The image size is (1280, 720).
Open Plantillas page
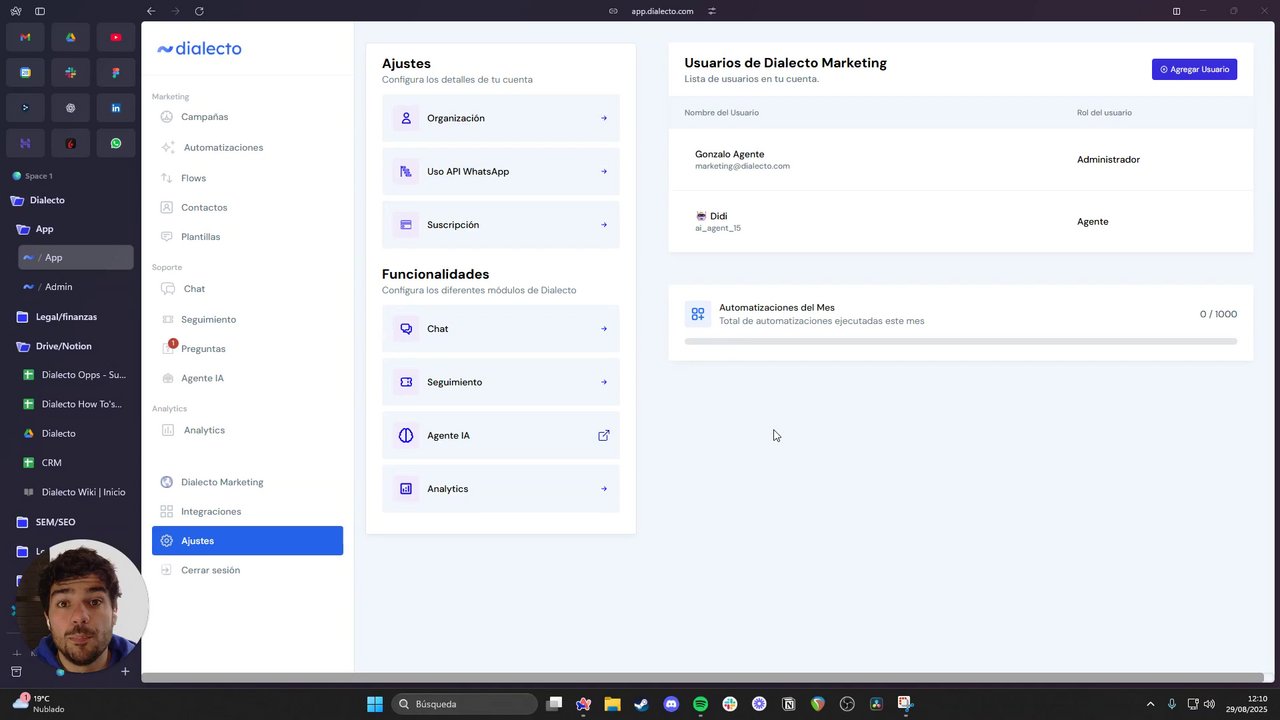point(200,237)
